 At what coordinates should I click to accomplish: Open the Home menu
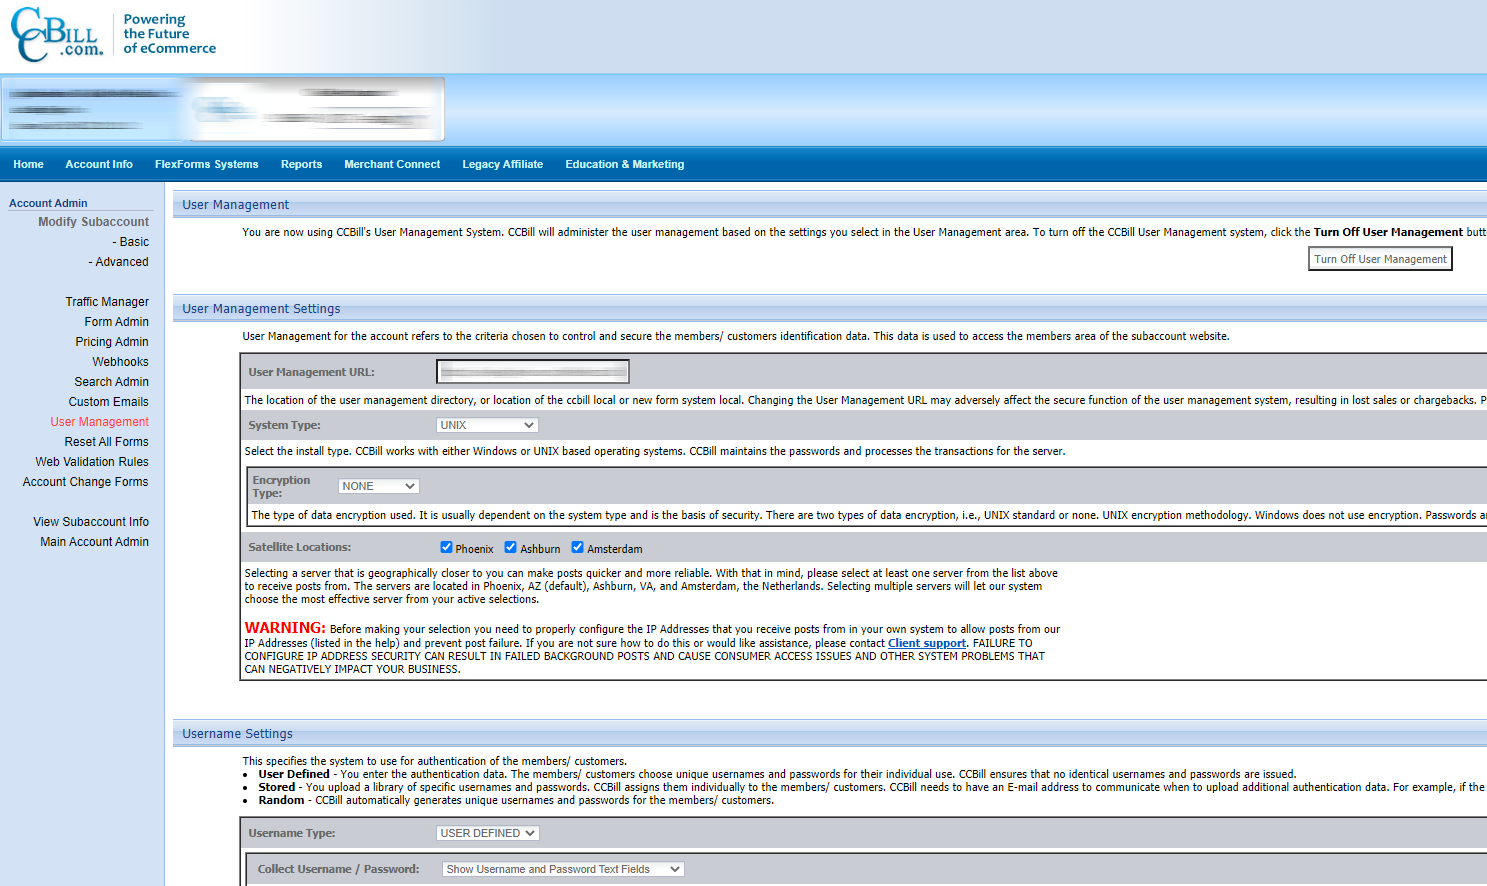(x=28, y=164)
